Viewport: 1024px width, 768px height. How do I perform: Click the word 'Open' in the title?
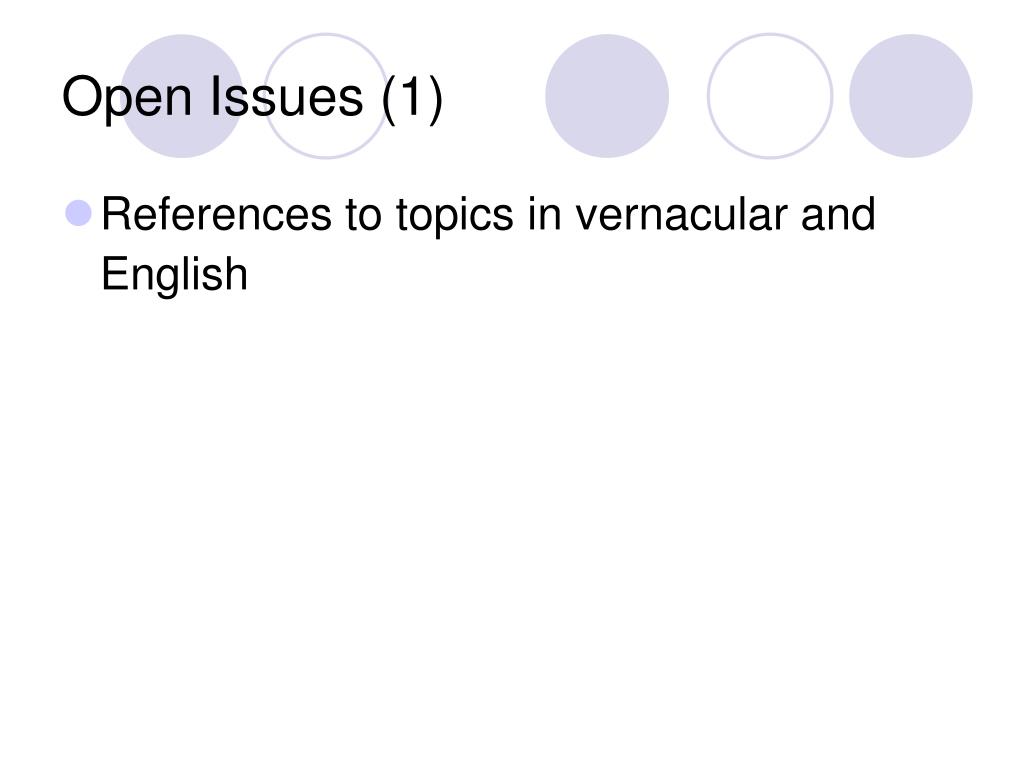[x=127, y=99]
